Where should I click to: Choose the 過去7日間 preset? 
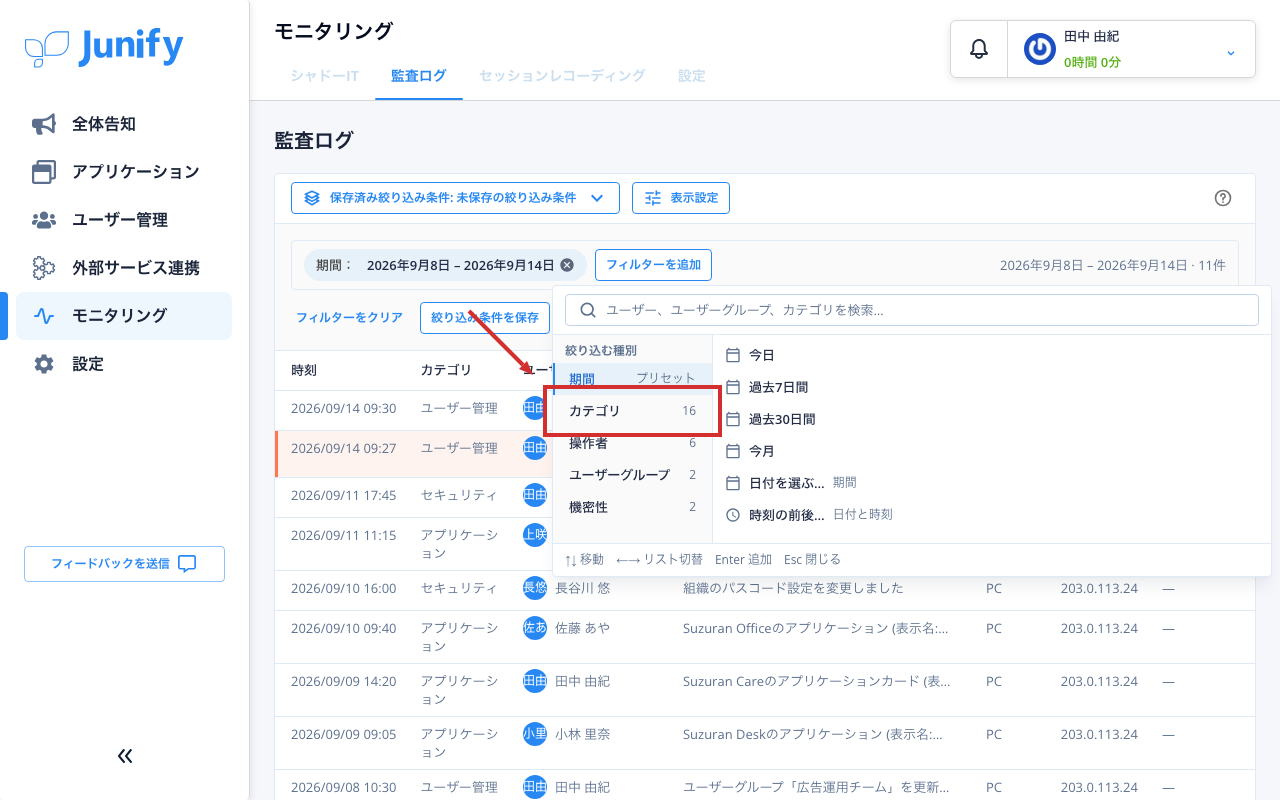tap(991, 387)
